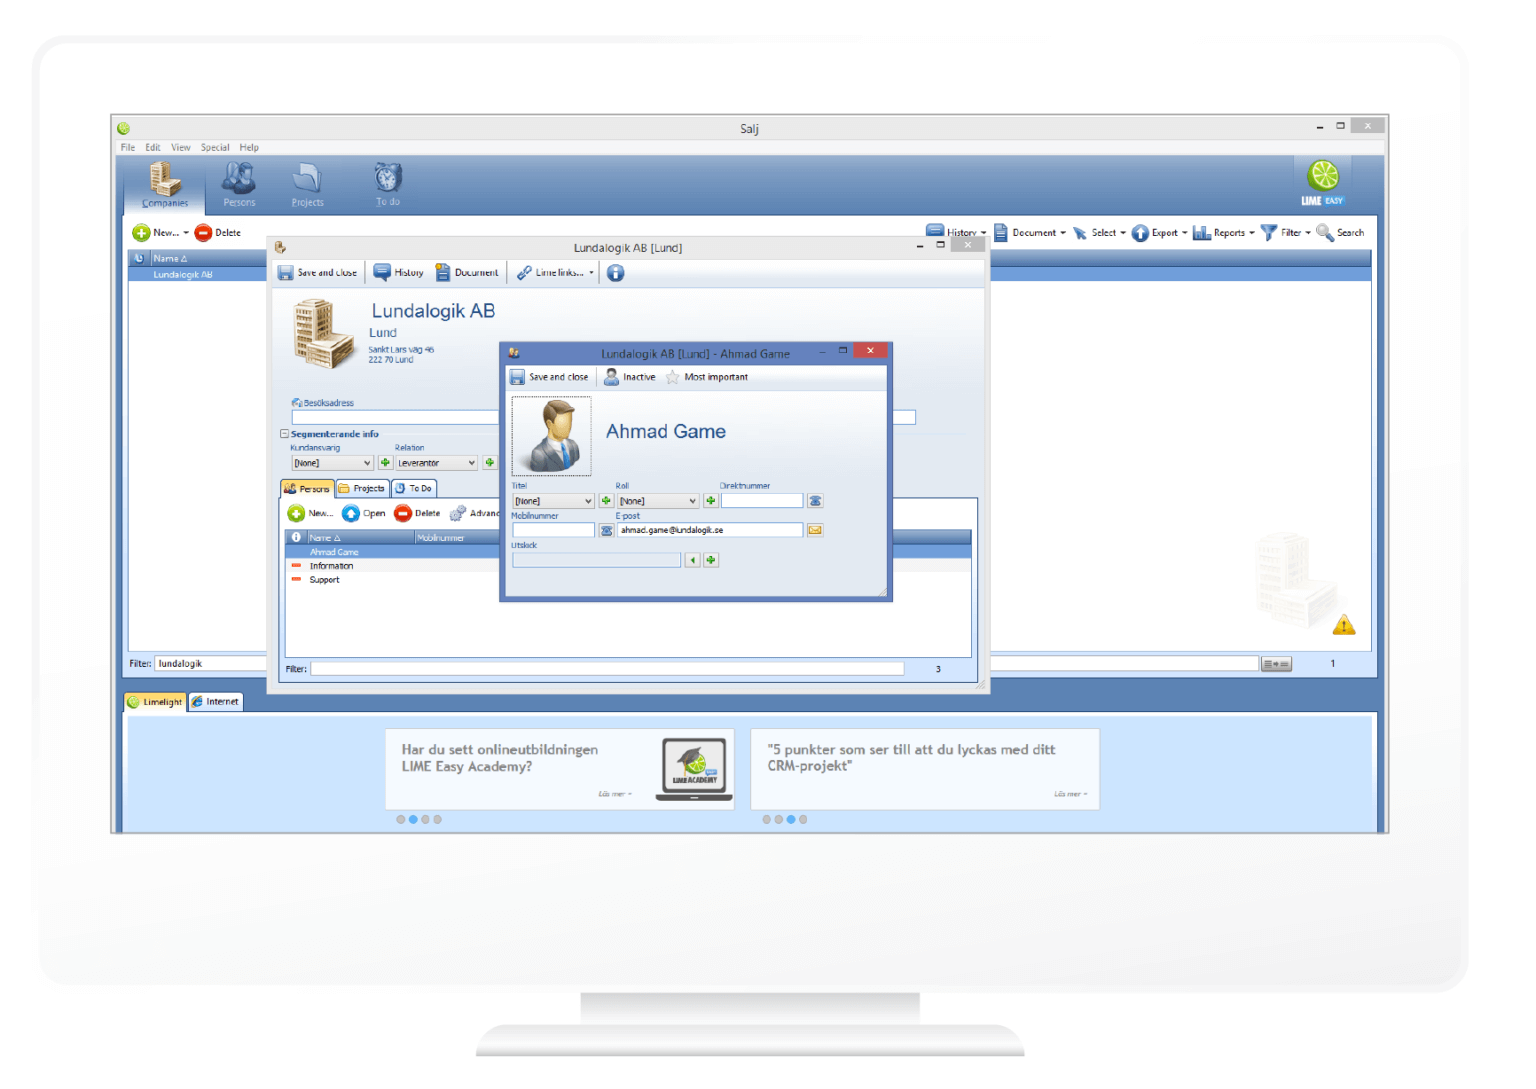Viewport: 1536px width, 1089px height.
Task: Open the Projects module
Action: (x=307, y=182)
